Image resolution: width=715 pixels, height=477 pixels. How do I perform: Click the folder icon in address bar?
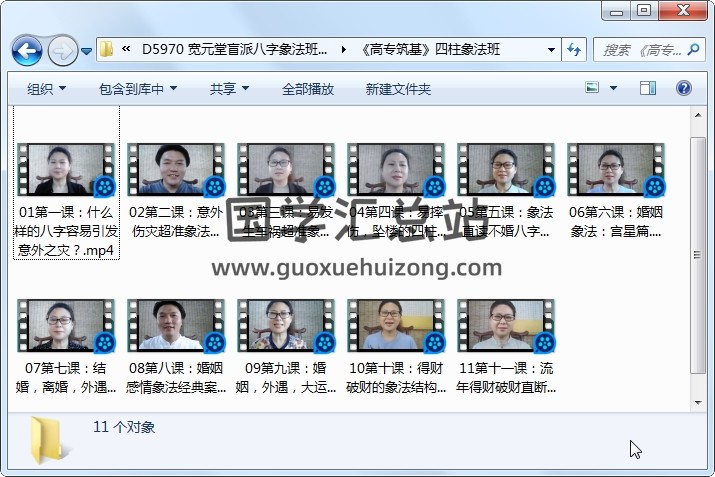(106, 49)
